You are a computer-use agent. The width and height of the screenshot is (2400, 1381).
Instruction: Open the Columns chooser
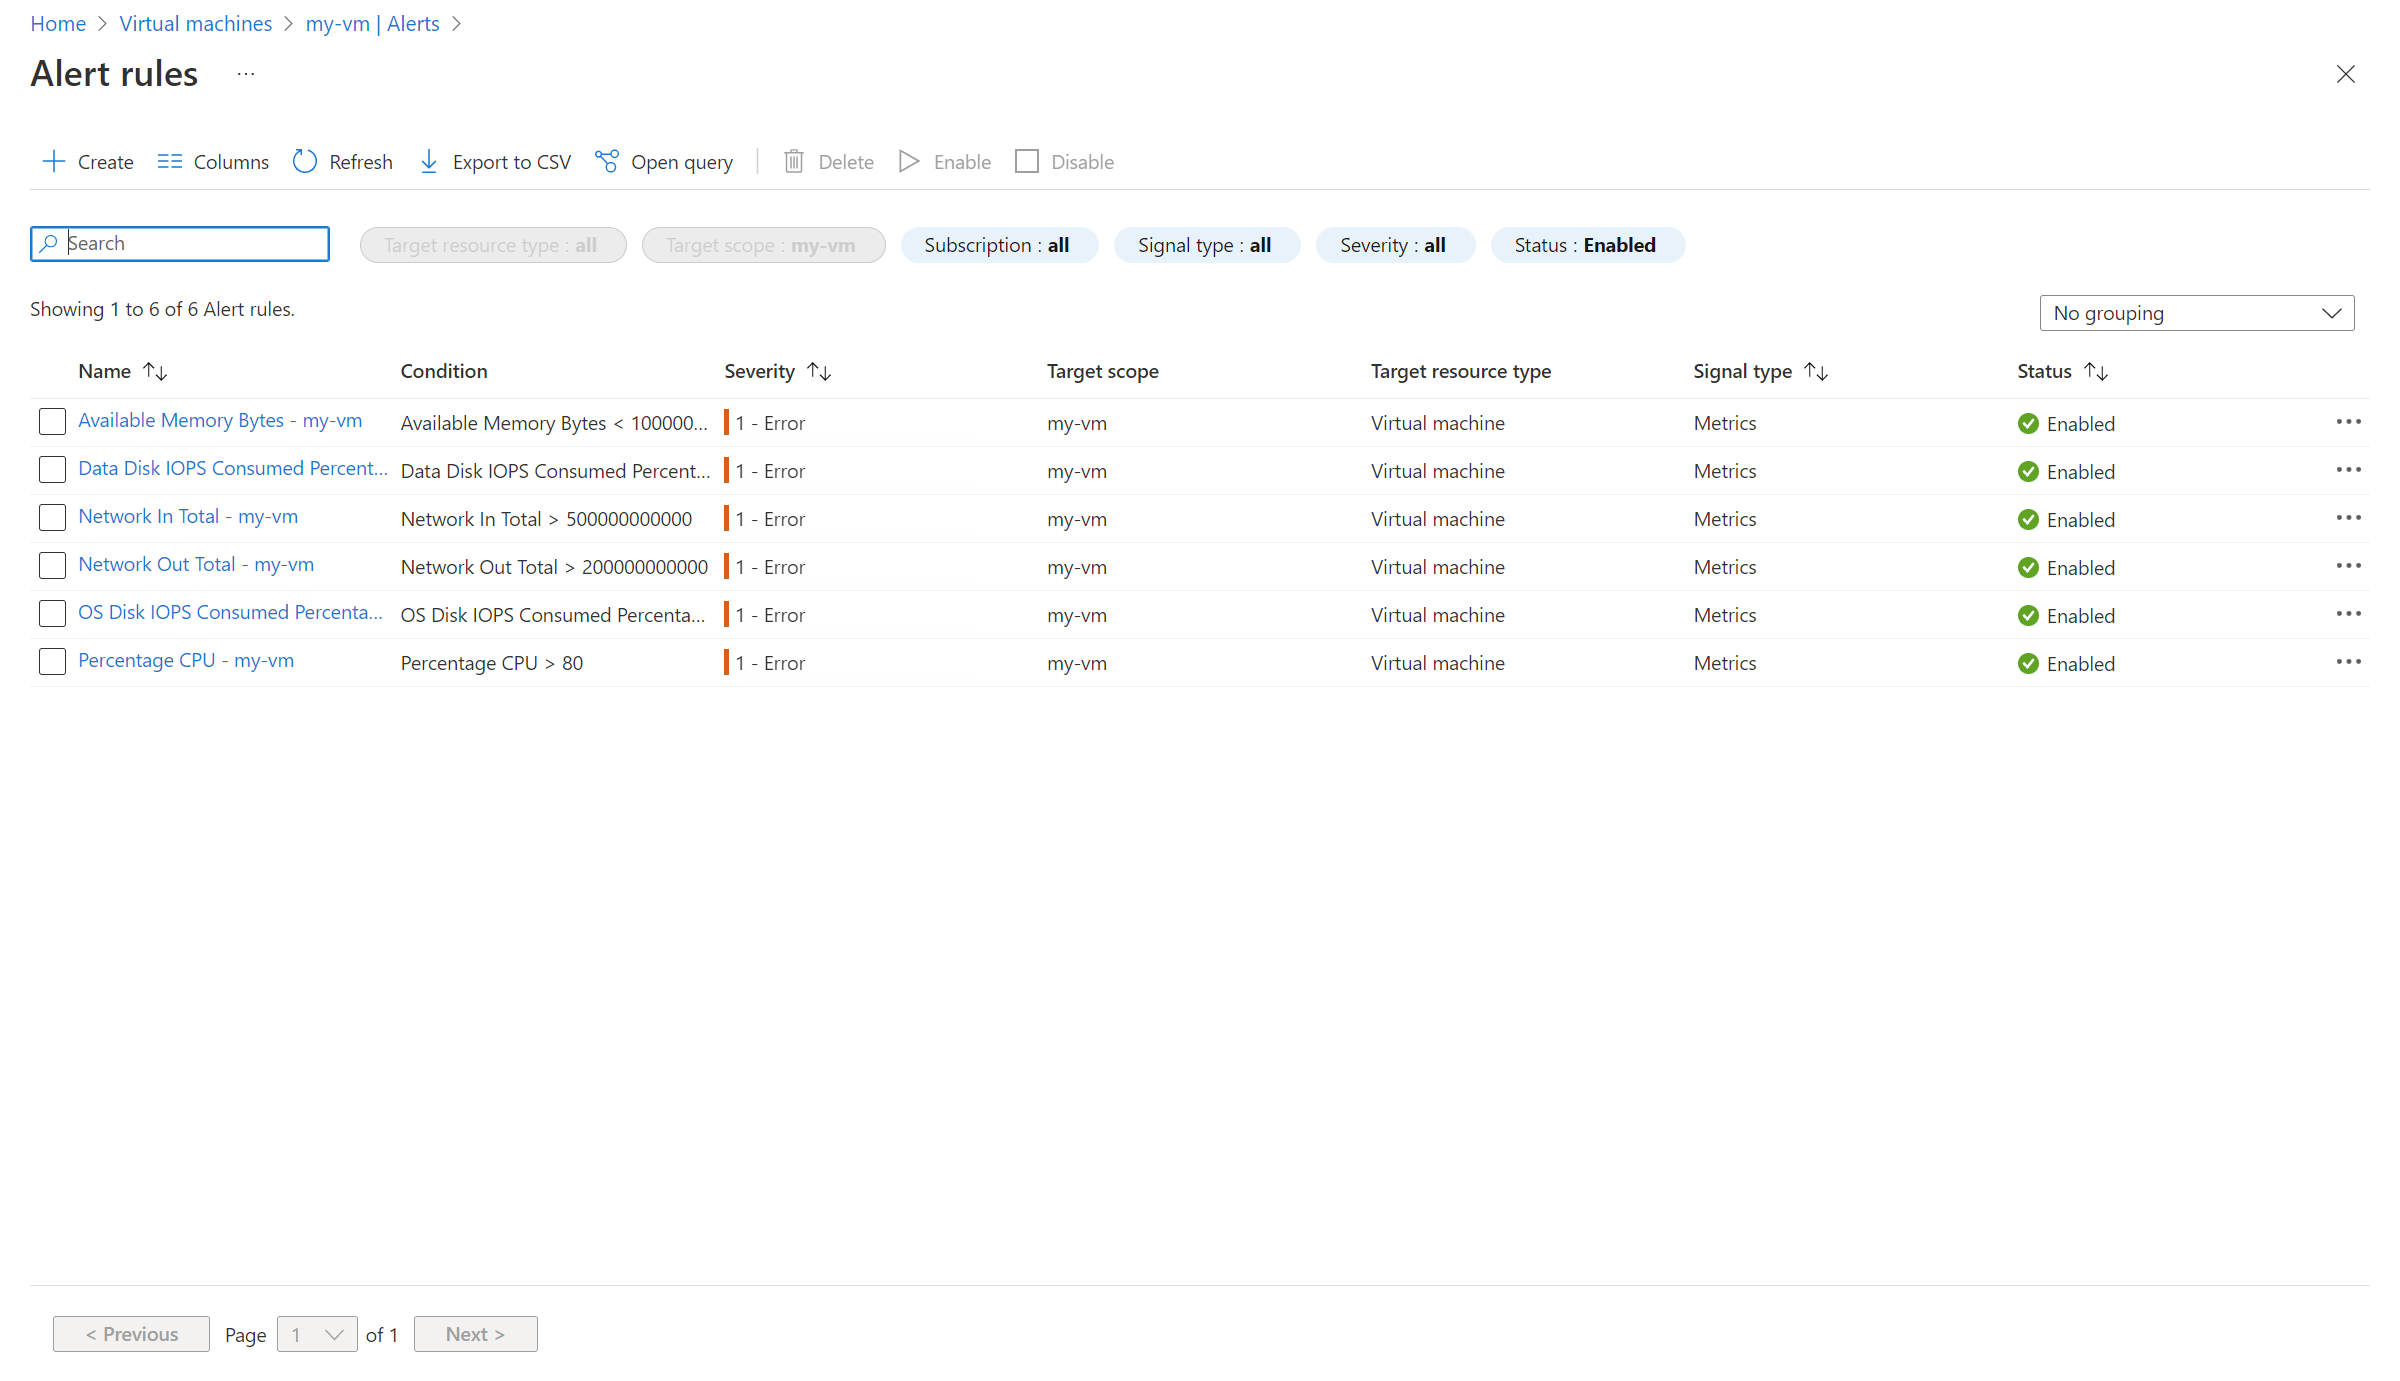[x=213, y=161]
